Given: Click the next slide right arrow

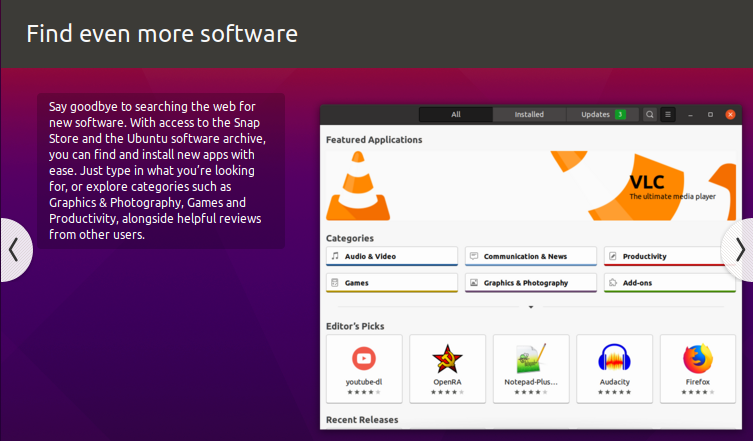Looking at the screenshot, I should [739, 249].
